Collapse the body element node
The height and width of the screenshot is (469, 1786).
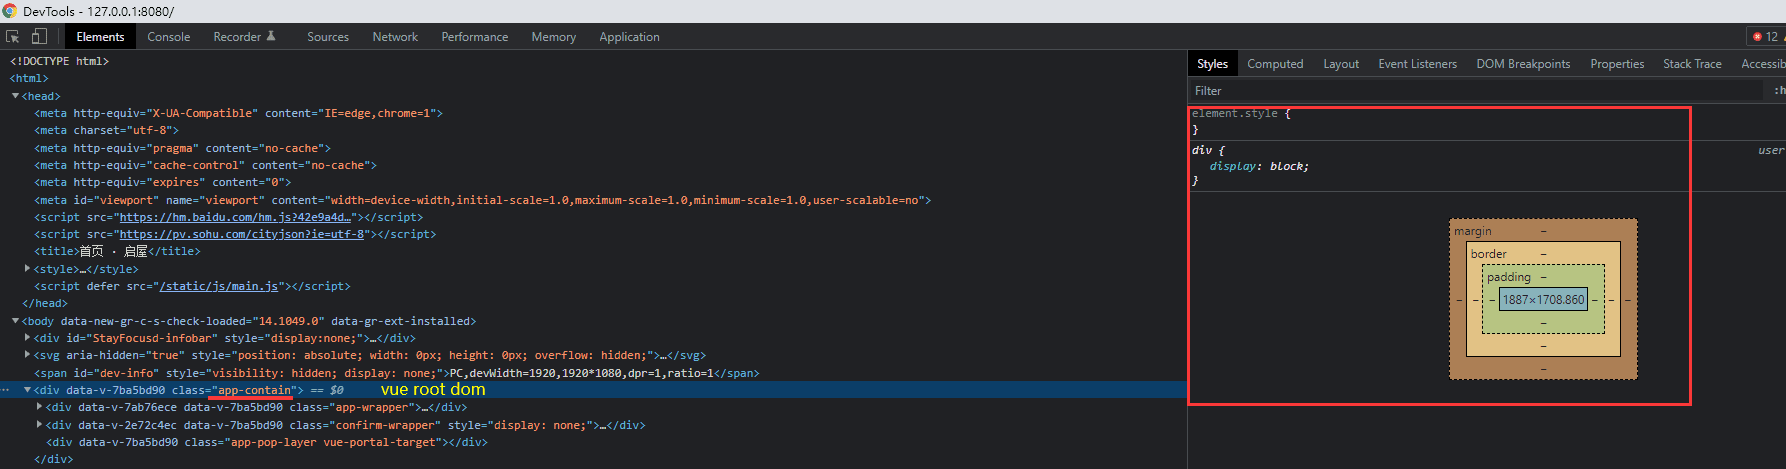[x=16, y=321]
